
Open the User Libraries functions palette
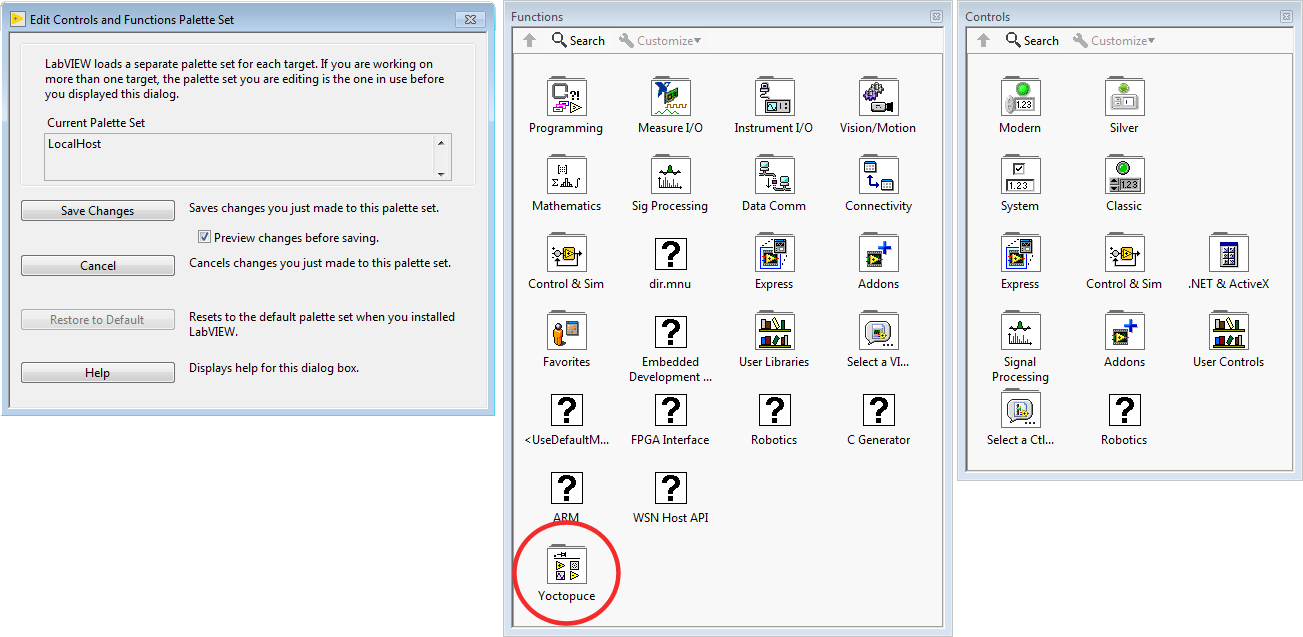(773, 332)
